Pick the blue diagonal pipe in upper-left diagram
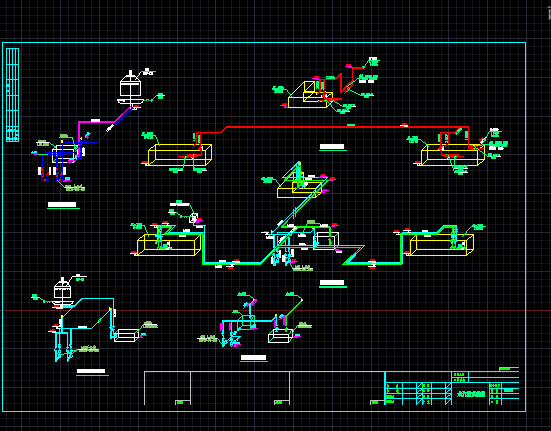 click(114, 126)
